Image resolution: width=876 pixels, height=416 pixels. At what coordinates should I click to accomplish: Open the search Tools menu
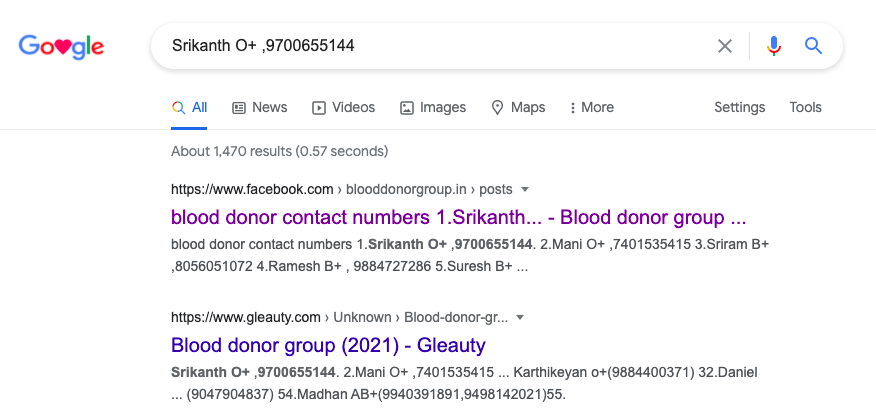coord(805,108)
